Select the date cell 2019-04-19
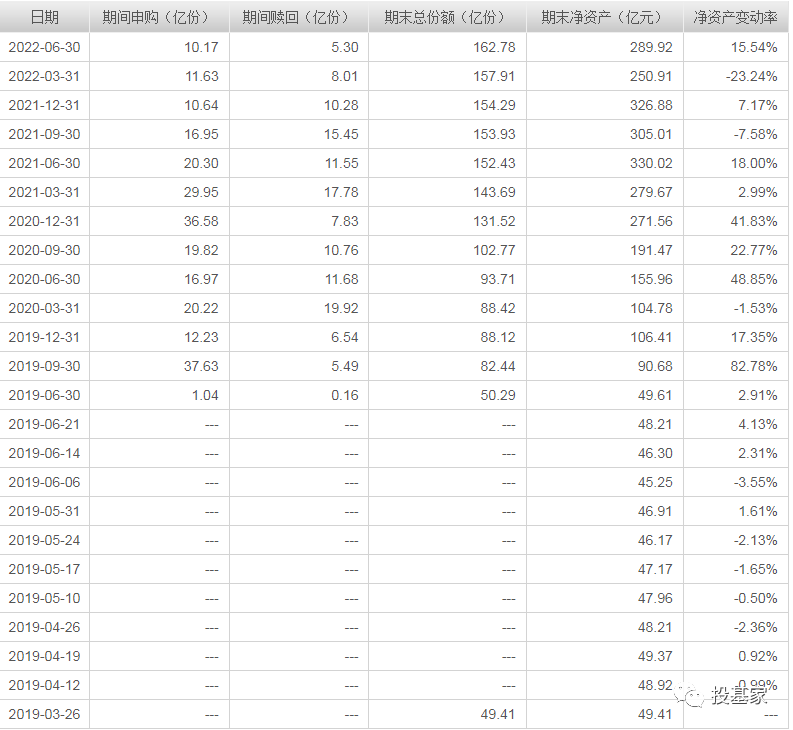The width and height of the screenshot is (793, 730). [45, 657]
